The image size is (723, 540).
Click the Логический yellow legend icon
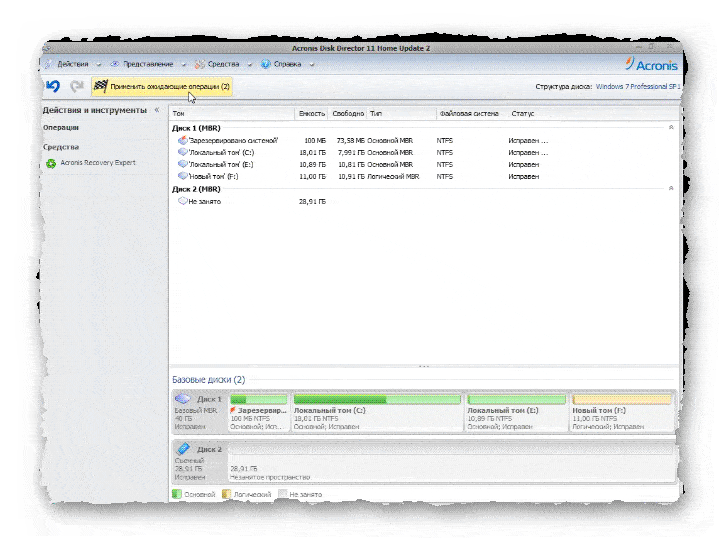coord(226,494)
